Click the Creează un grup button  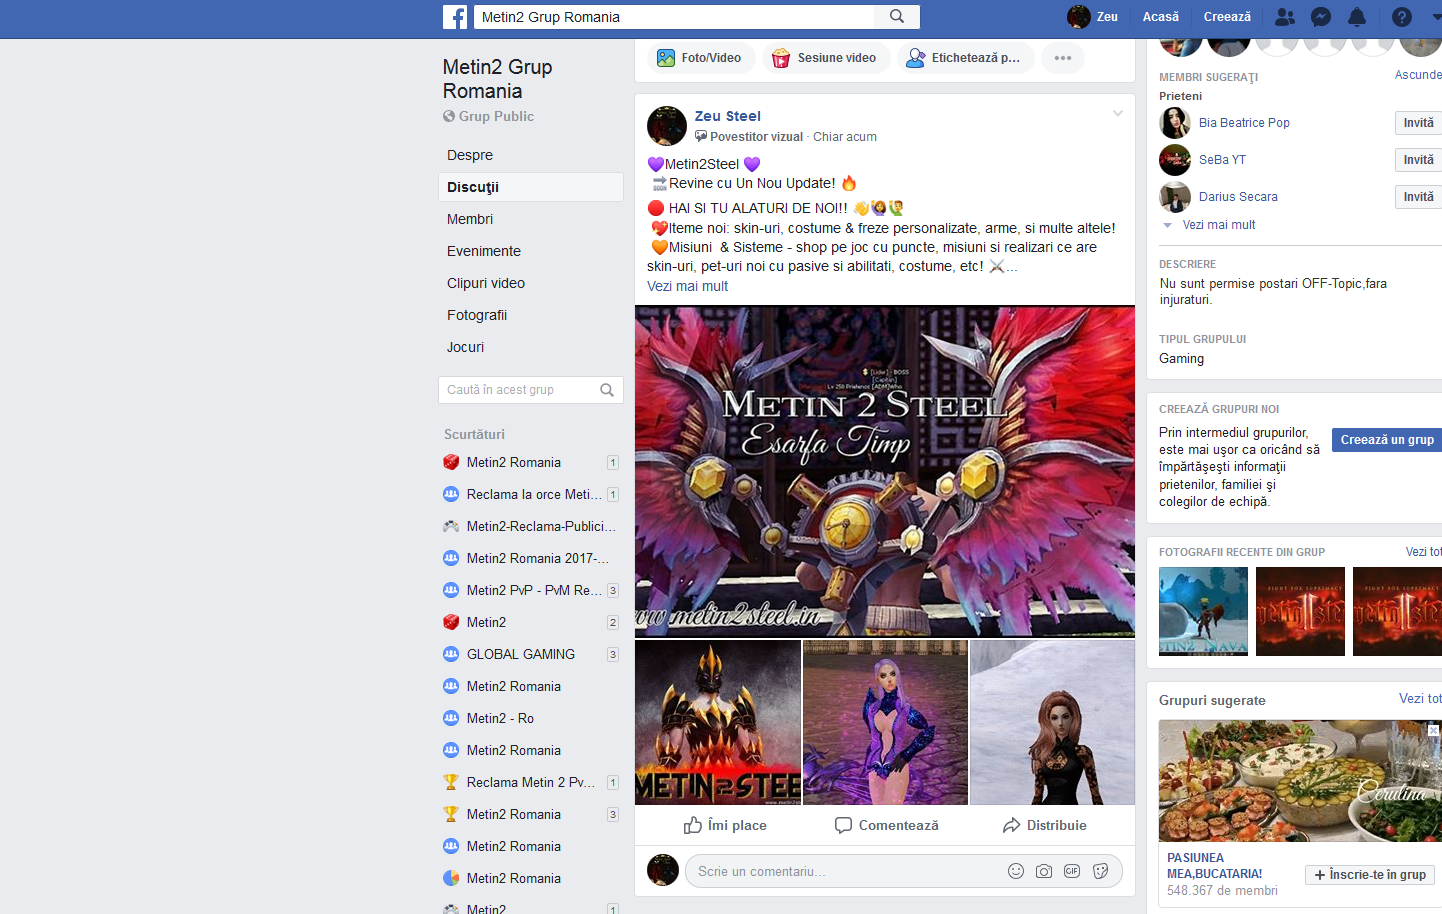tap(1387, 440)
